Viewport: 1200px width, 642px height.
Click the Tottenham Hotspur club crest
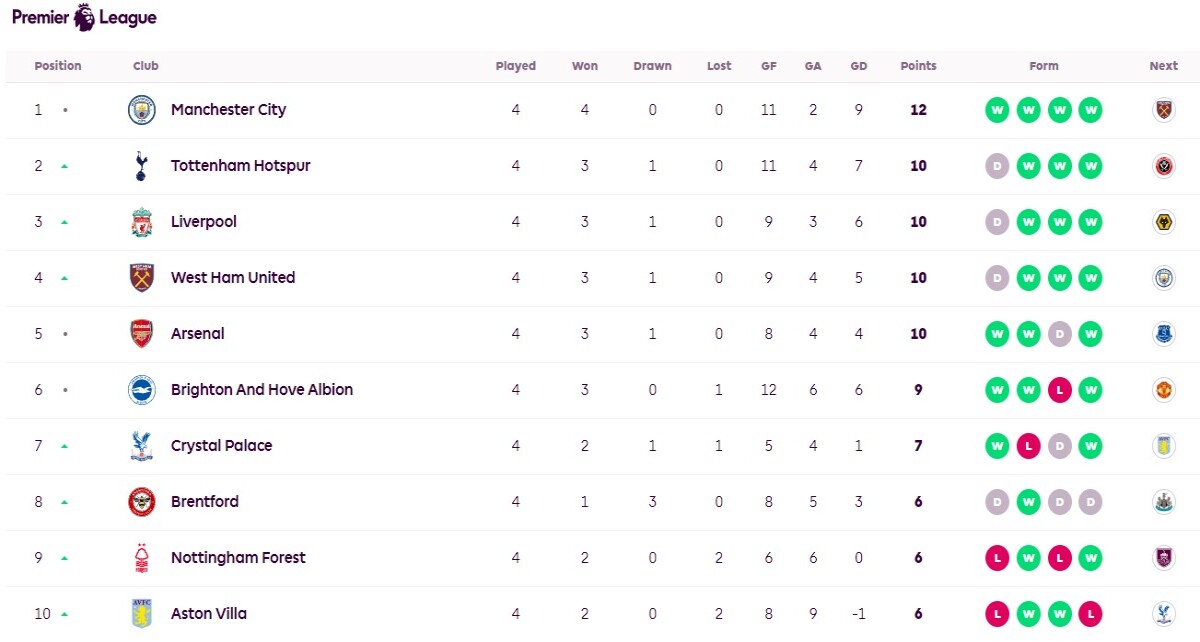[x=142, y=166]
